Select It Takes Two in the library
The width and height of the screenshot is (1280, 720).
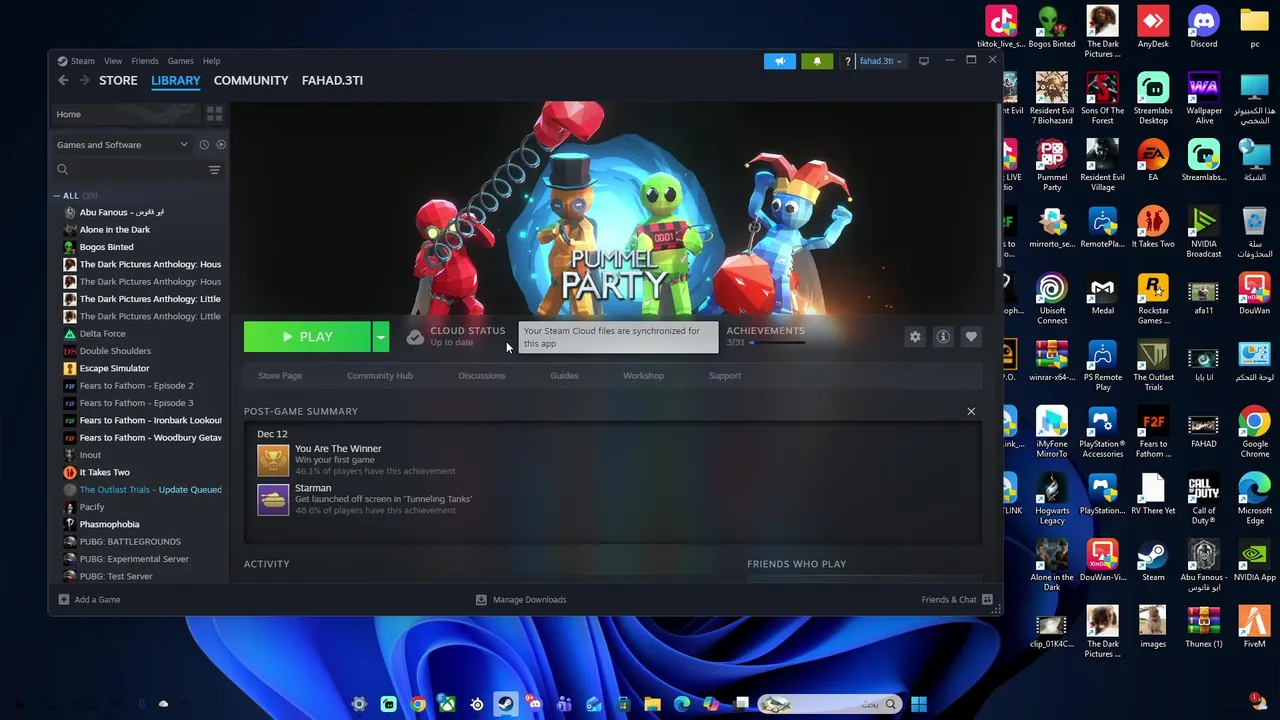click(x=105, y=472)
